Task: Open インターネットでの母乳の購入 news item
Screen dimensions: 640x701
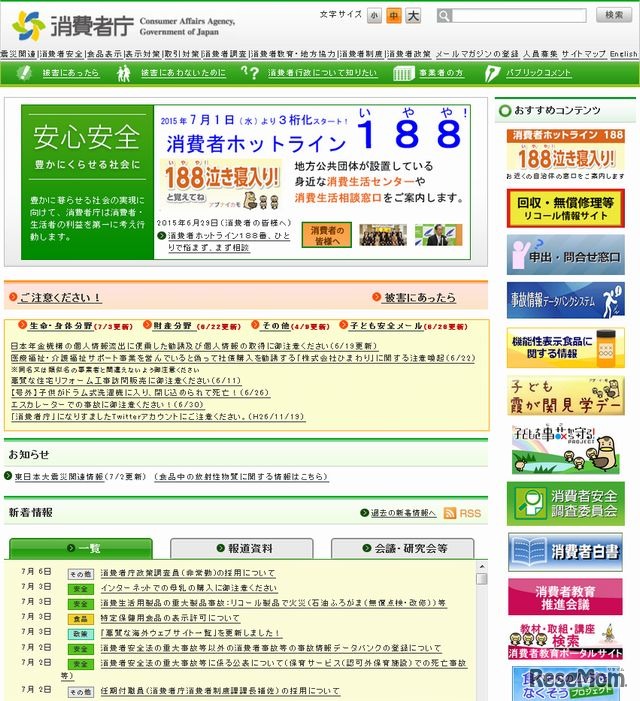Action: coord(189,588)
